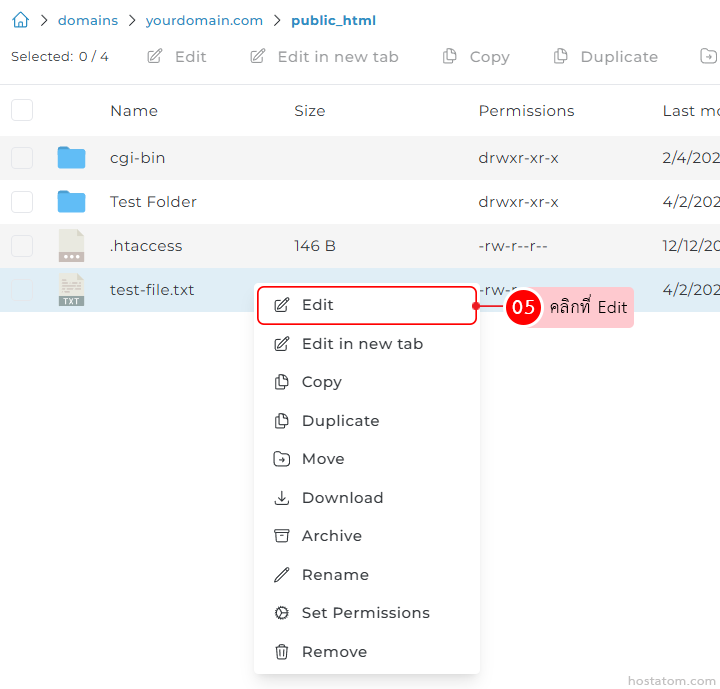Click the trash icon for Remove

(x=281, y=651)
